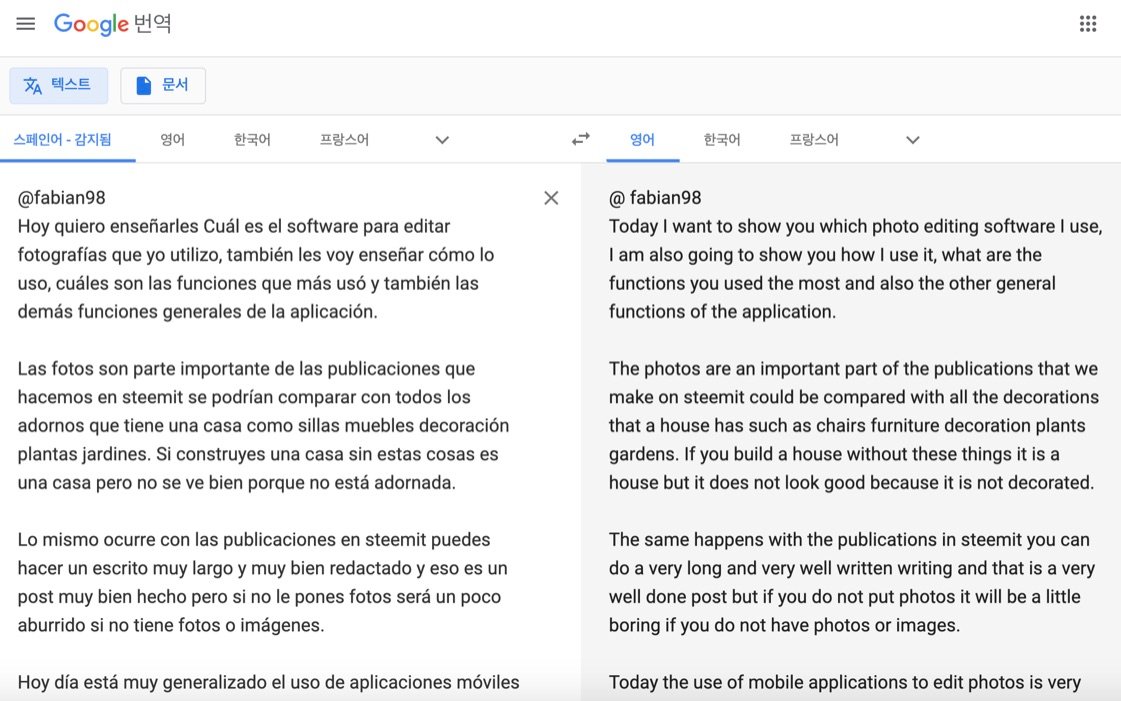Click the source paragraph starting 'Lo mismo ocurre'

point(262,582)
